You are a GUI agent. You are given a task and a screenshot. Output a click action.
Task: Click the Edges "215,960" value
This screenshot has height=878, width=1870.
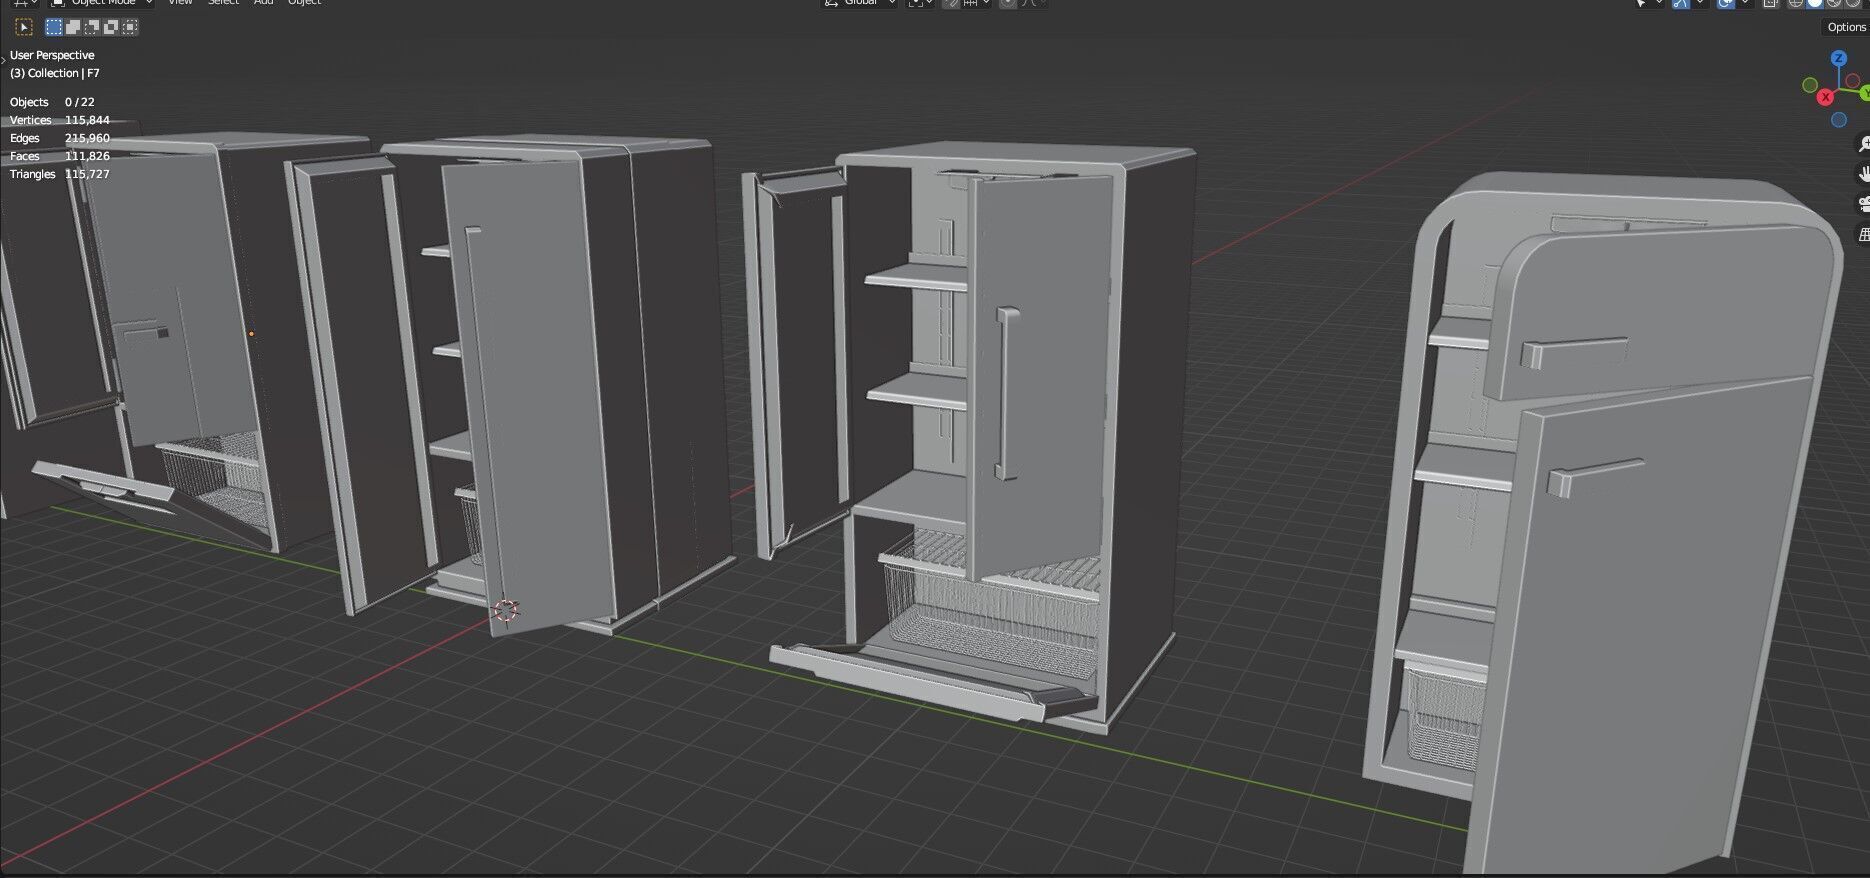tap(87, 138)
